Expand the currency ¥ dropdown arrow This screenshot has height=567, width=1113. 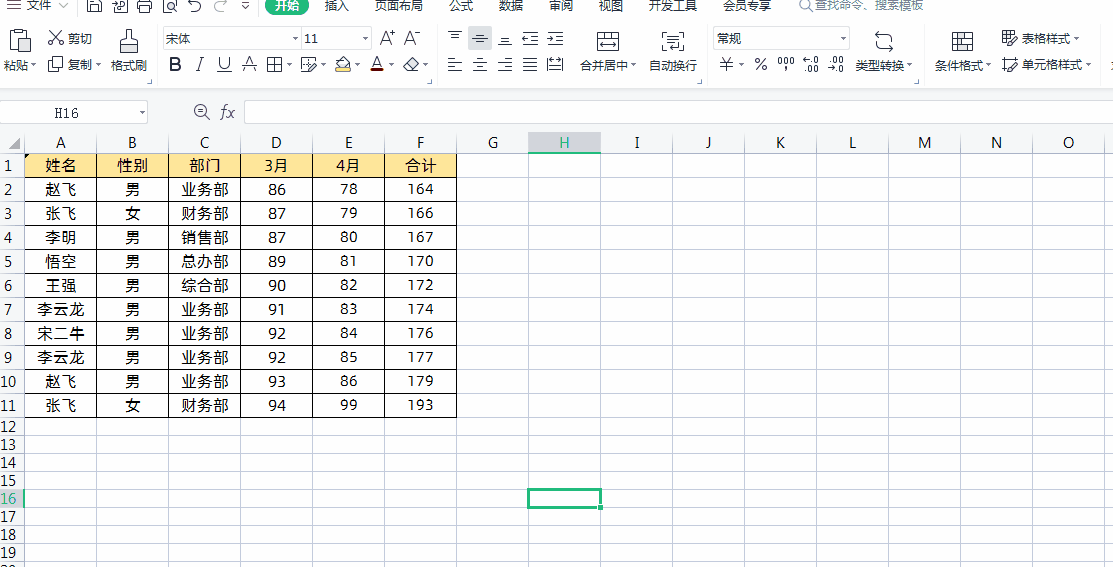(x=741, y=65)
